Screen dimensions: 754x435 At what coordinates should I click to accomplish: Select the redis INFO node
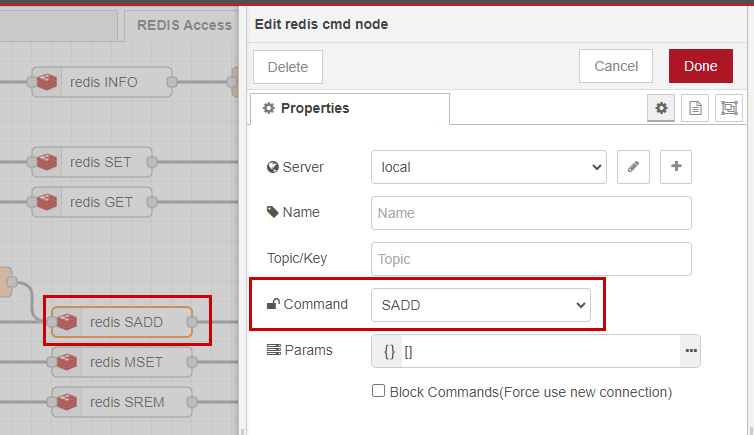point(102,82)
